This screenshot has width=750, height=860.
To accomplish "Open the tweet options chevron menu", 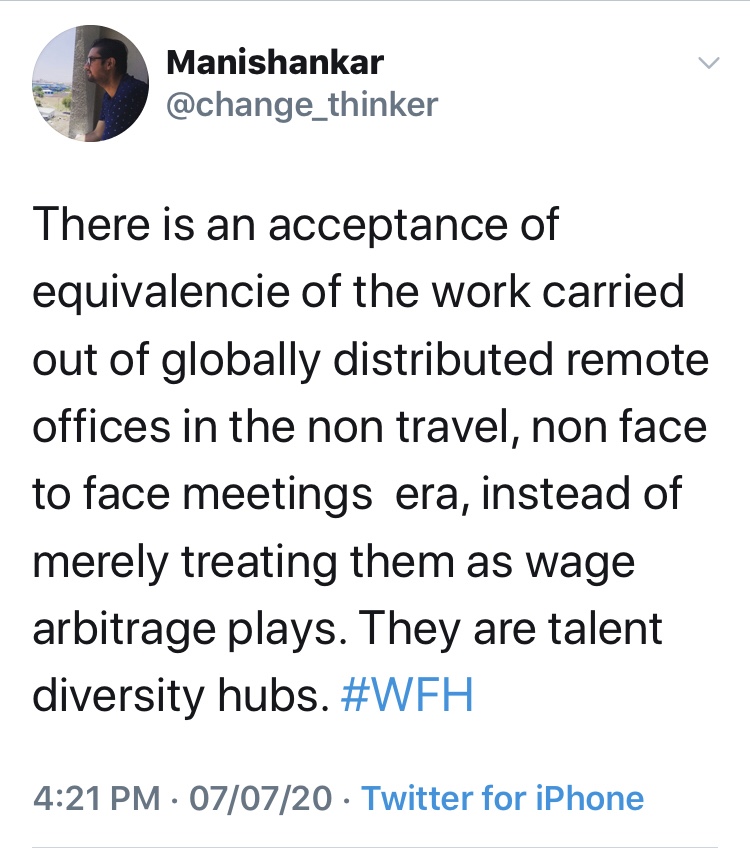I will pyautogui.click(x=708, y=64).
